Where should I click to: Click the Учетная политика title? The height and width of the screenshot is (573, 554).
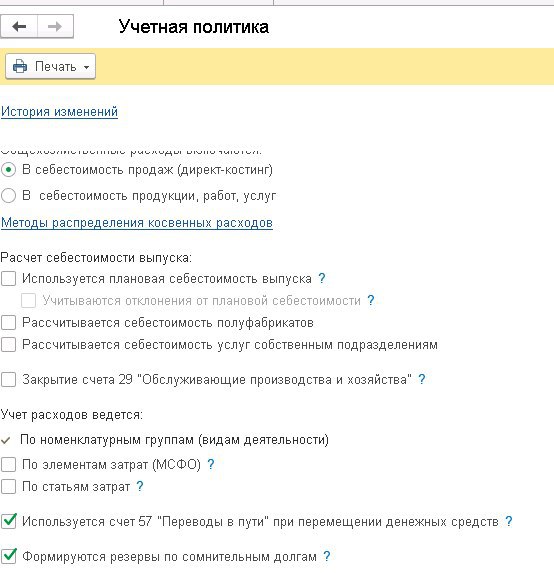point(194,27)
